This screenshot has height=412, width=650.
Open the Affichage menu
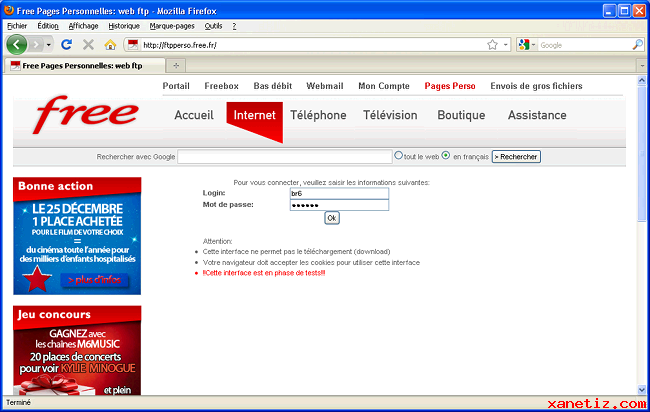pos(83,26)
